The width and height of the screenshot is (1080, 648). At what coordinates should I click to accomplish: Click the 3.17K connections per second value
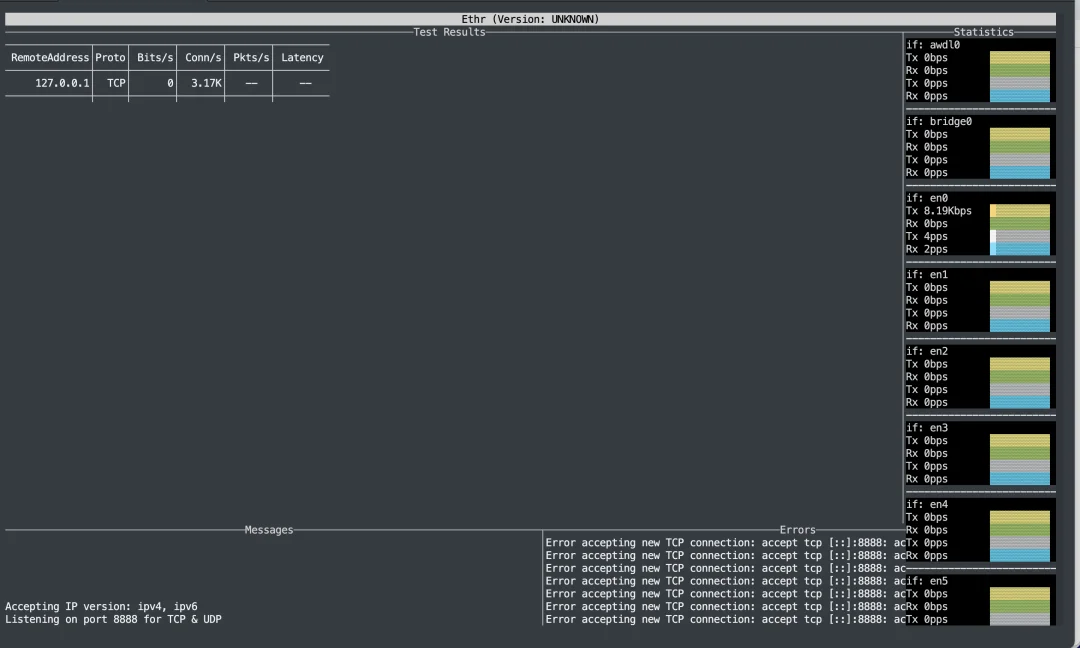point(206,83)
